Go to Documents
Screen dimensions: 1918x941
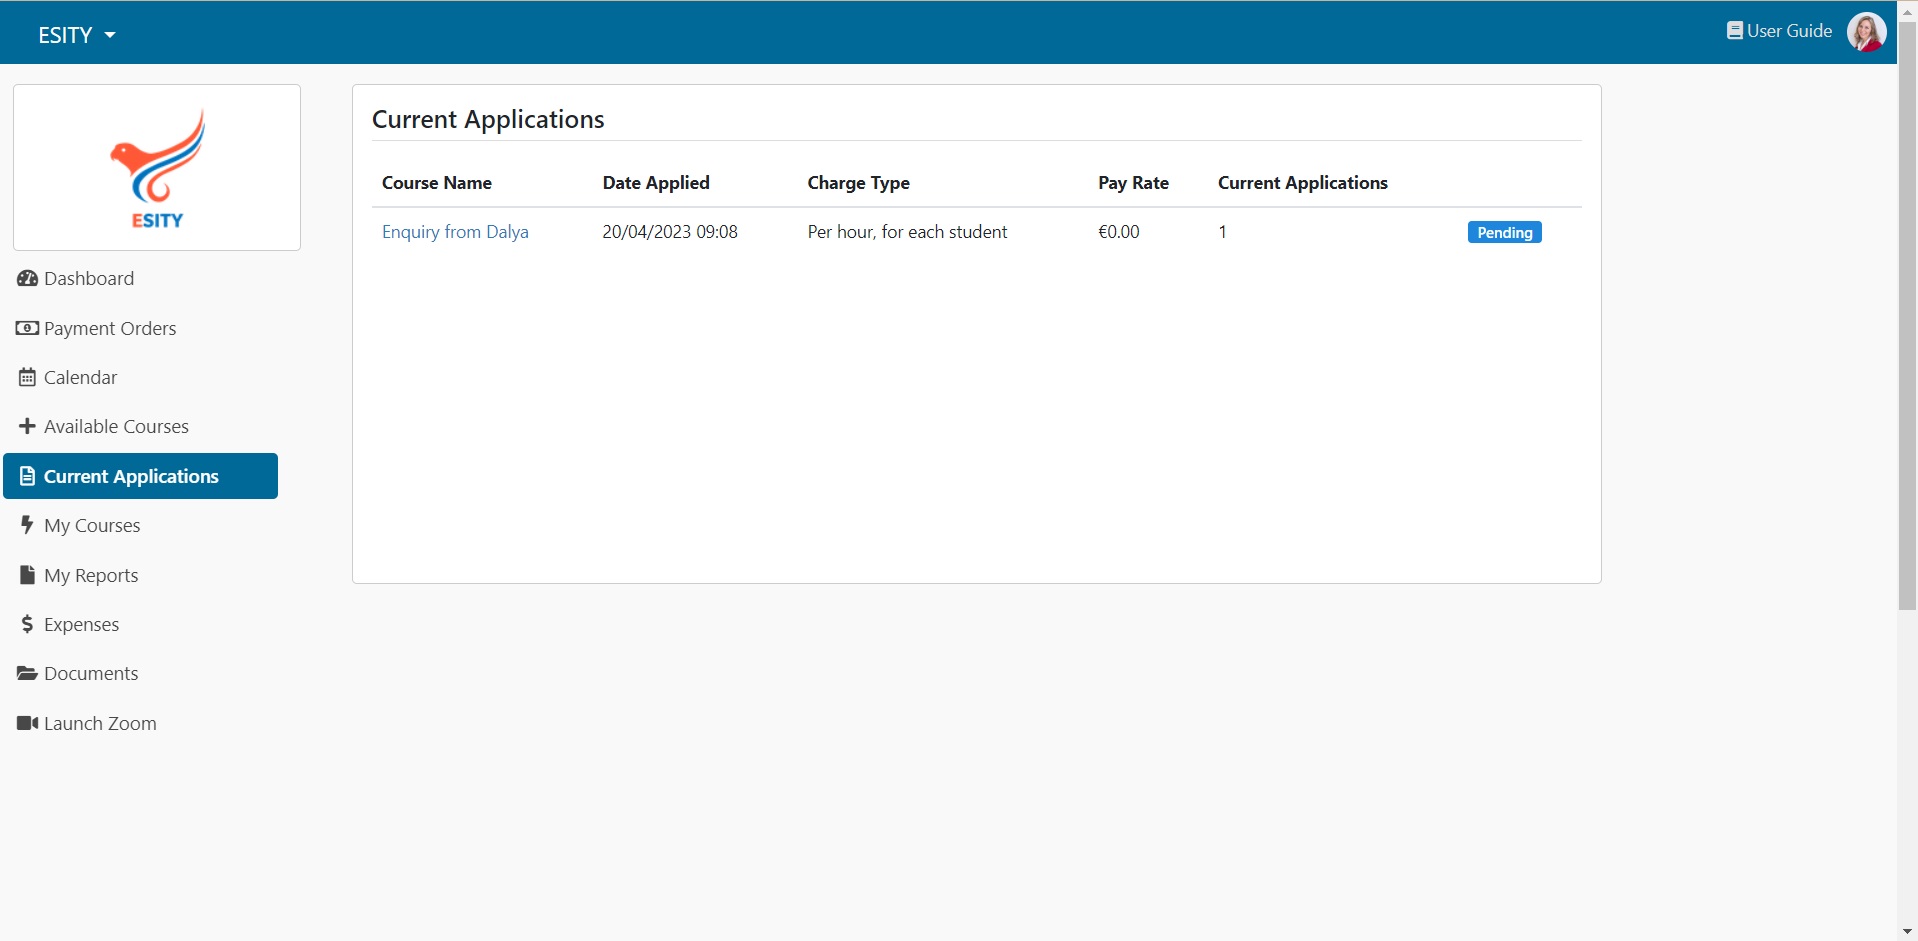point(91,673)
